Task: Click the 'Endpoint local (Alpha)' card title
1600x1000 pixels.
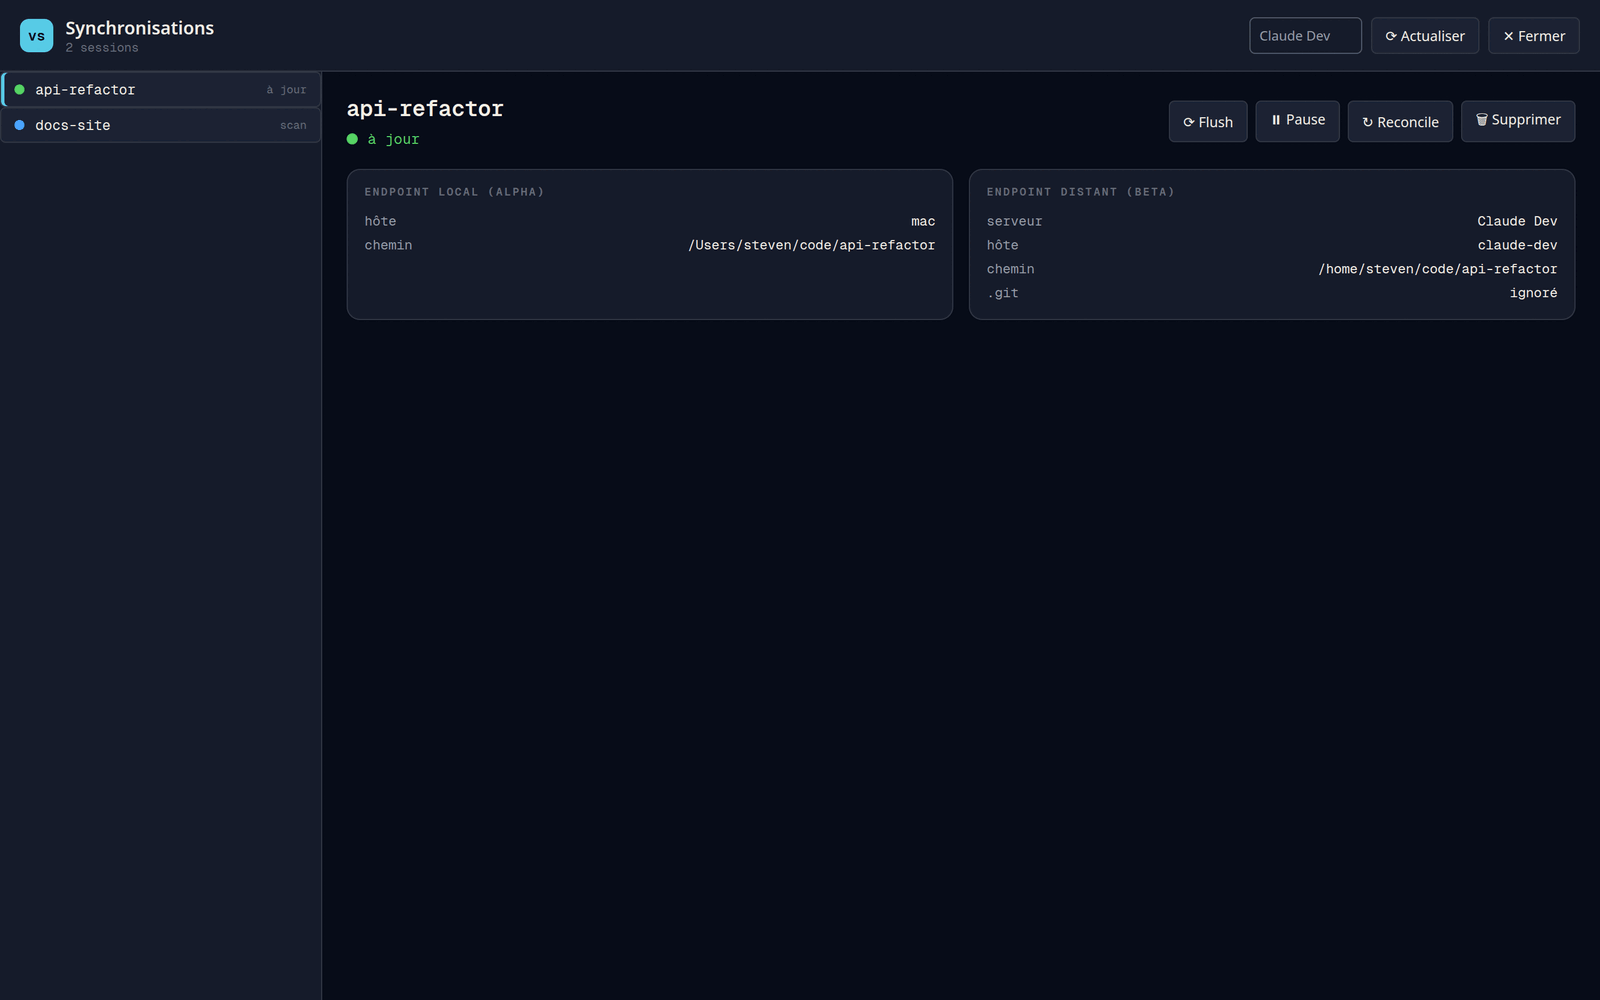Action: tap(454, 192)
